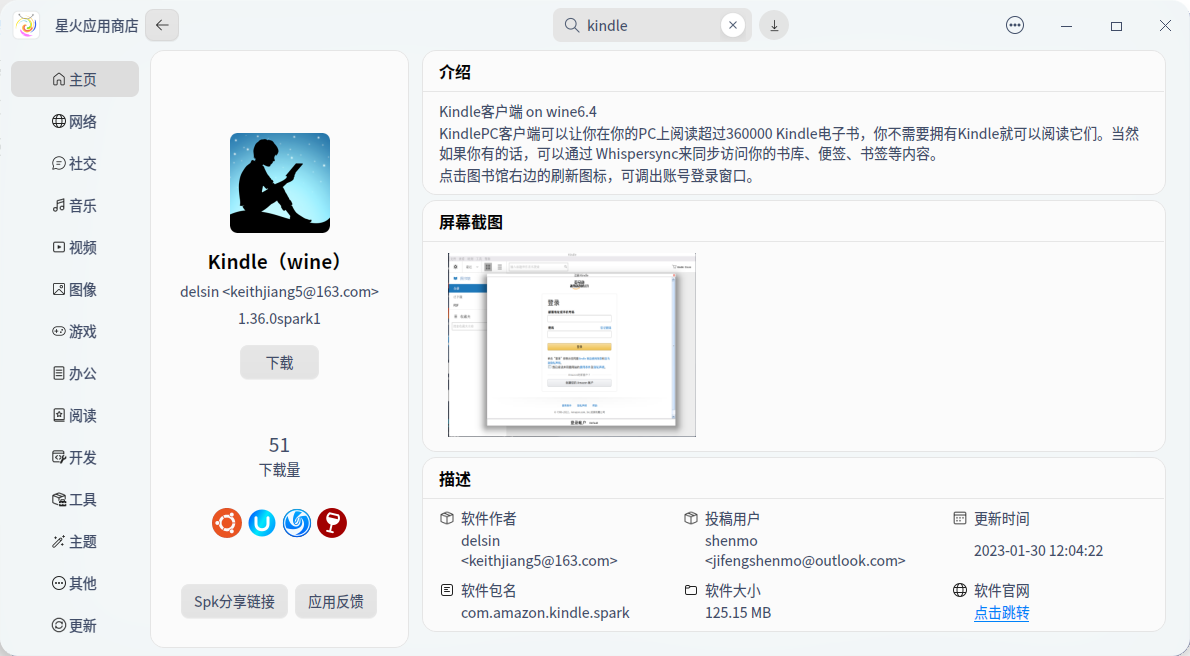The width and height of the screenshot is (1190, 656).
Task: Click the 描述 section heading
Action: tap(455, 479)
